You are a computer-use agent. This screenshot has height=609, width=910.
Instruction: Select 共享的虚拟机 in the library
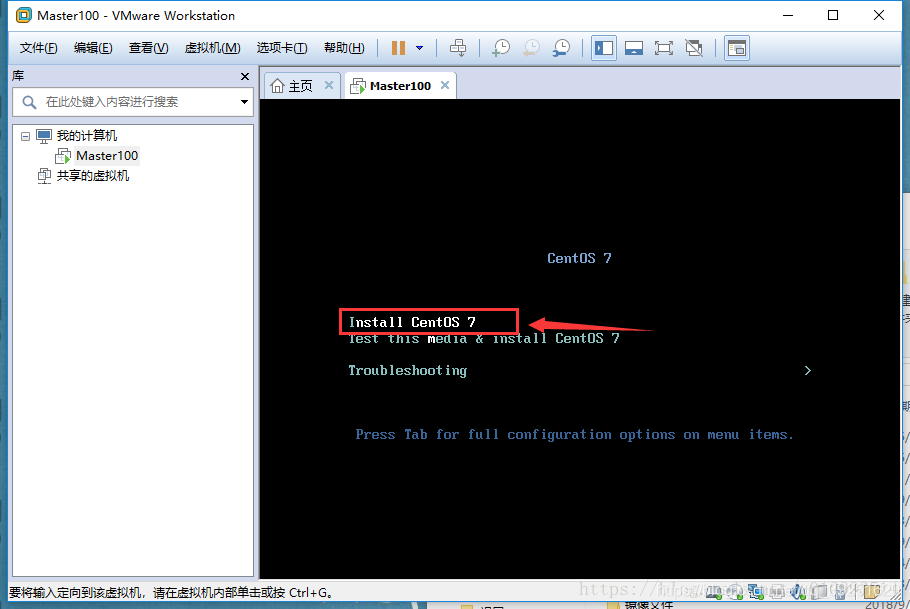click(92, 175)
